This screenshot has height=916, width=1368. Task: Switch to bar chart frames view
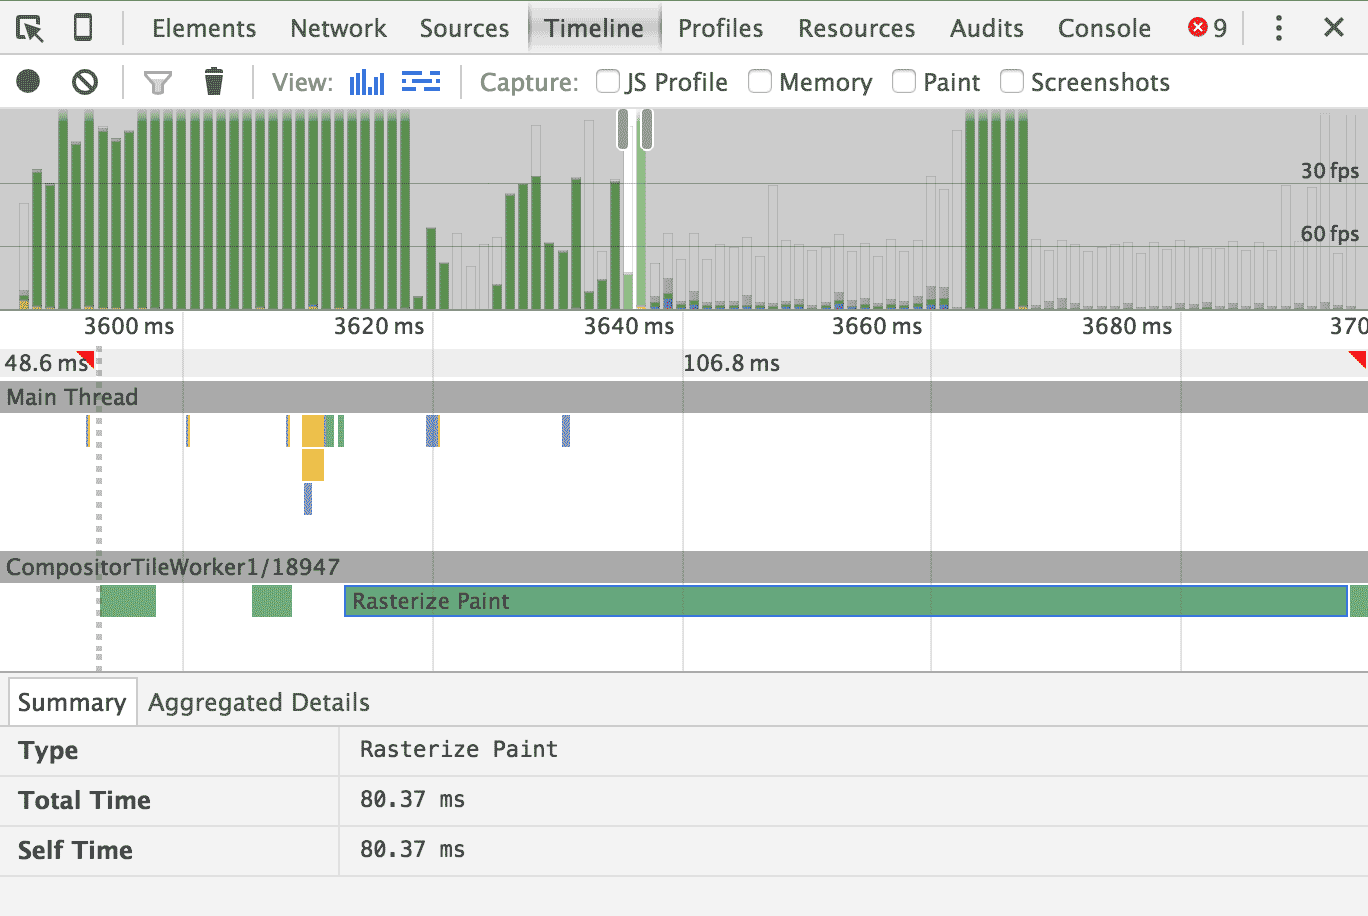(x=367, y=82)
